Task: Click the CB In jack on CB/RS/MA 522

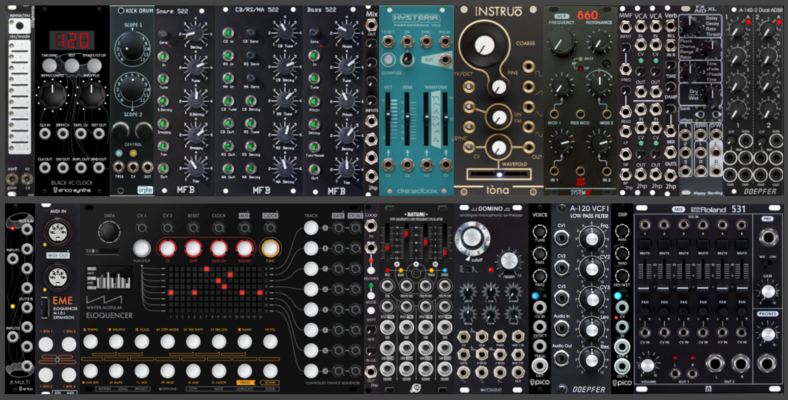Action: [x=228, y=33]
